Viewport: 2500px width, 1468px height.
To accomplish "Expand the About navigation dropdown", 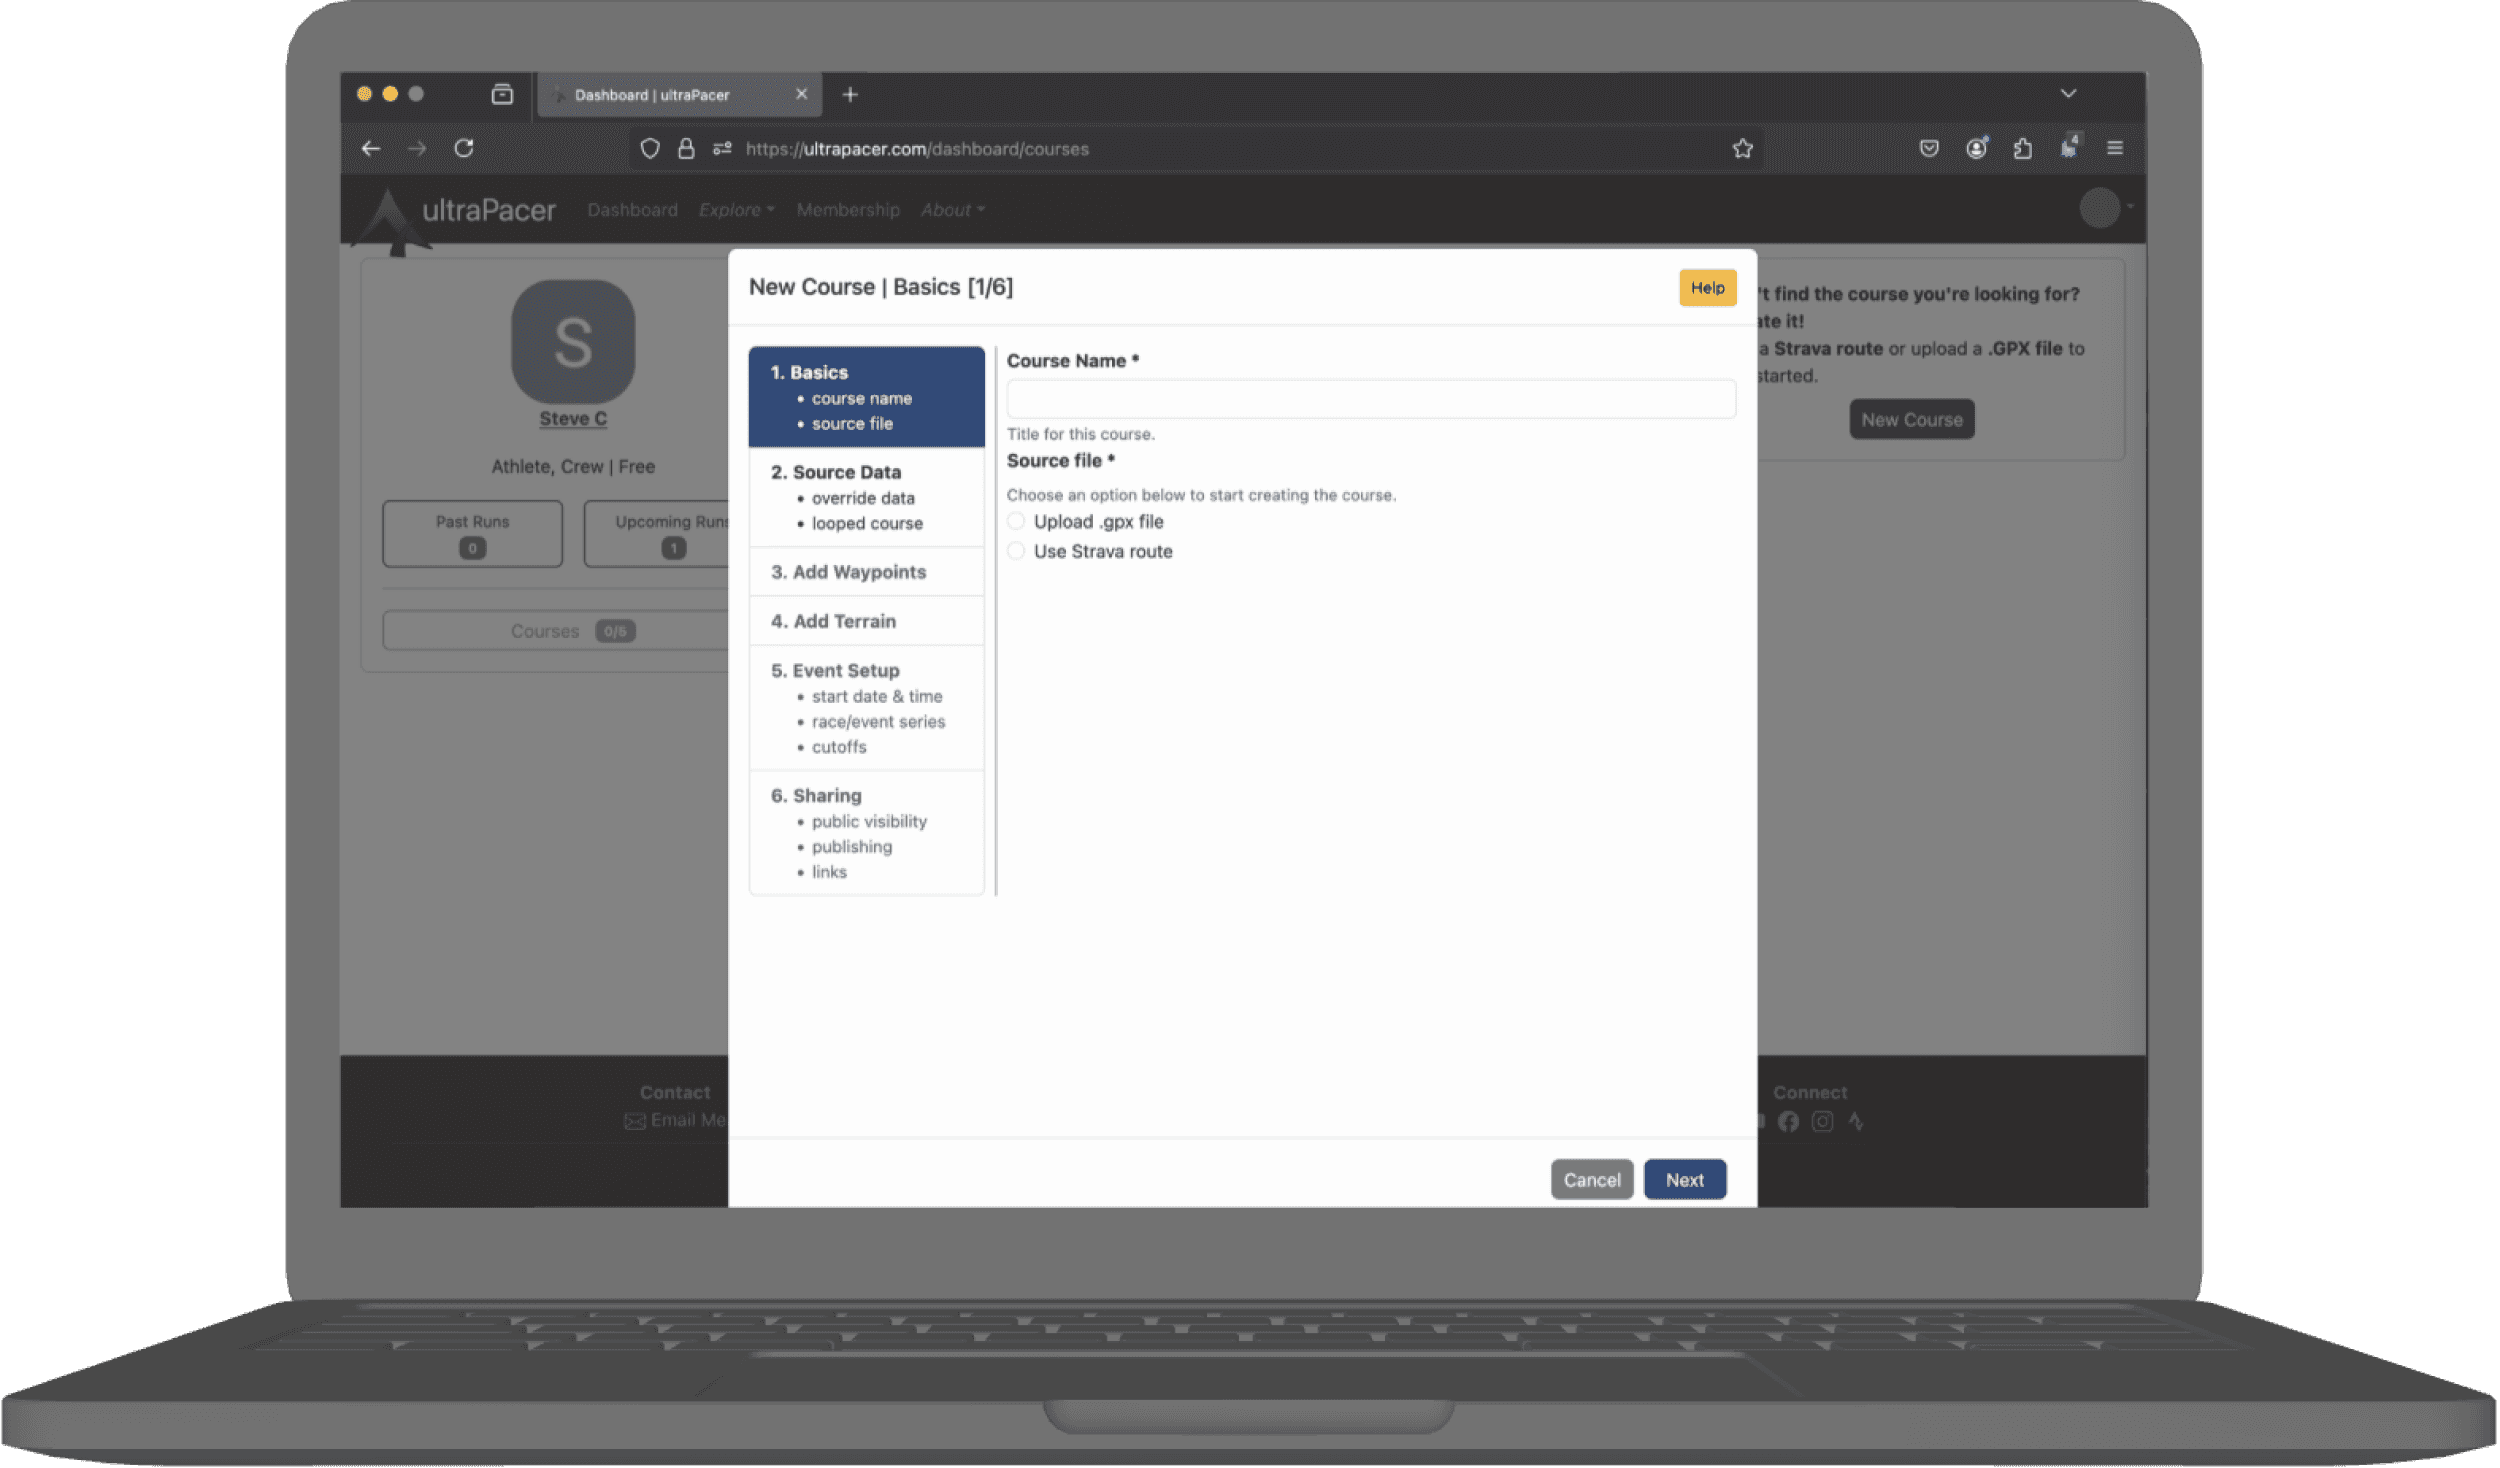I will [x=952, y=210].
